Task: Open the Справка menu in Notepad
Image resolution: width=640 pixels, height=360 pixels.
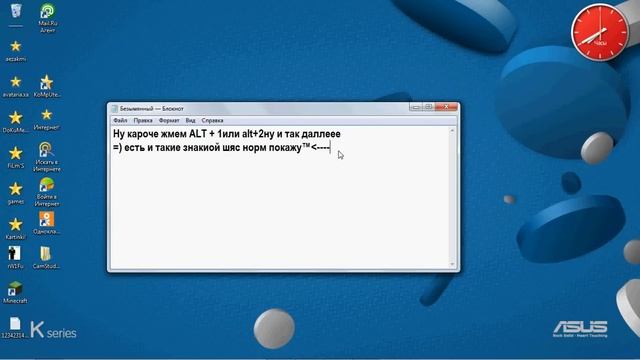Action: pyautogui.click(x=212, y=120)
